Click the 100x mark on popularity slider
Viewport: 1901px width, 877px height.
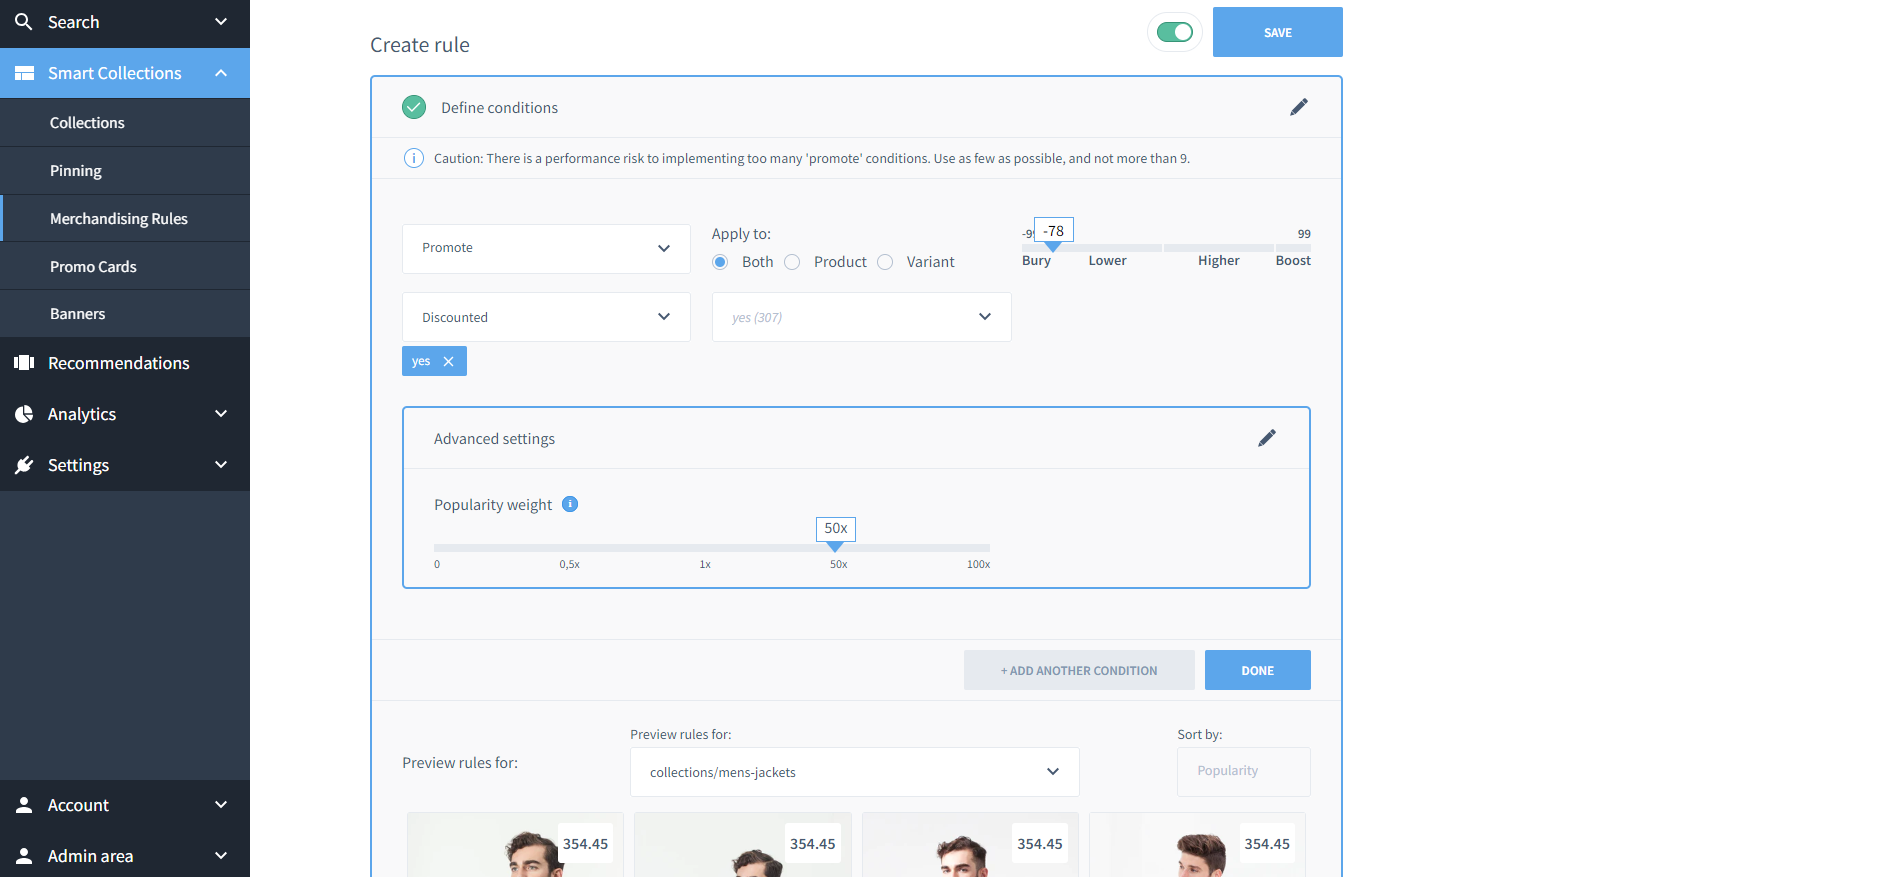[x=978, y=564]
